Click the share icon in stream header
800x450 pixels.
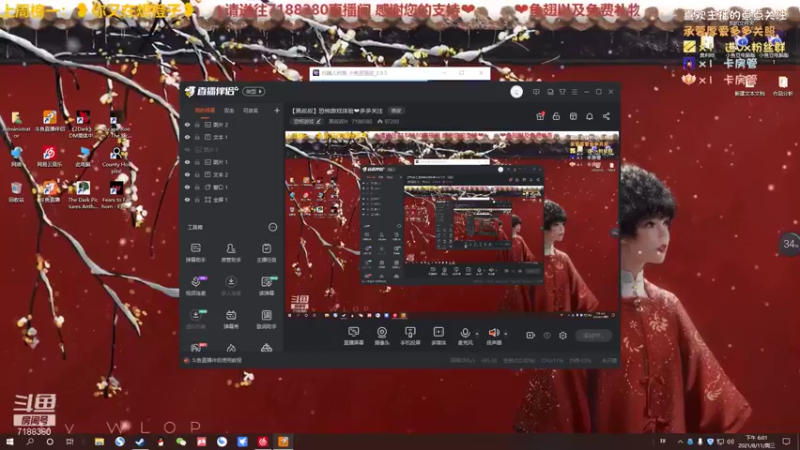click(x=606, y=116)
